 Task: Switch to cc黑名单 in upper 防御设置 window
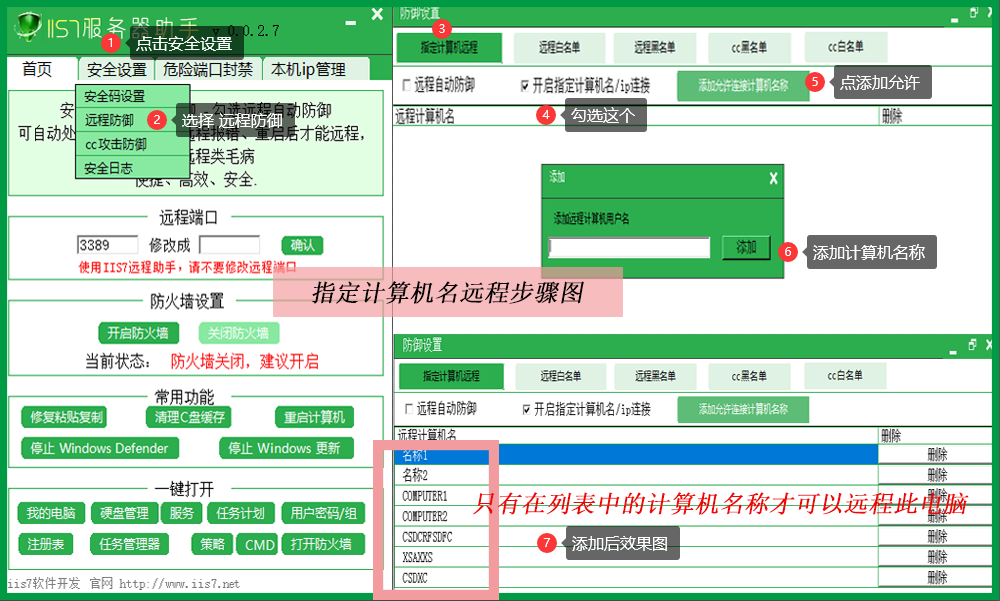point(749,47)
